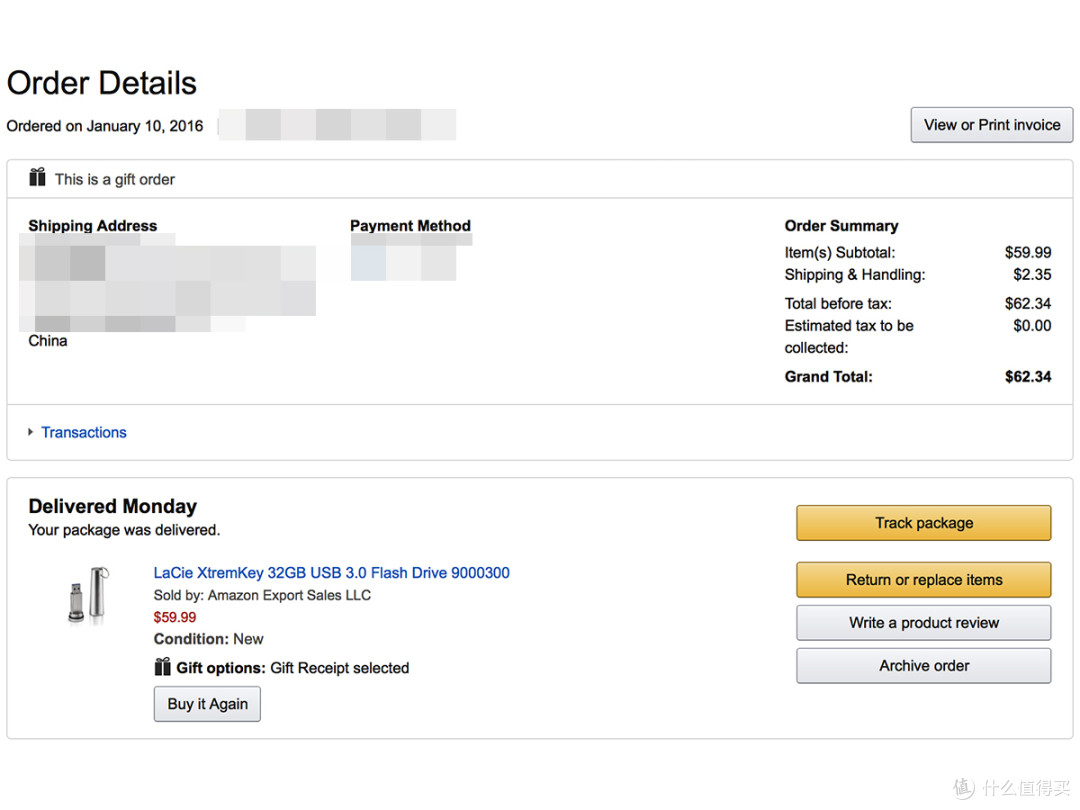Screen dimensions: 1080x810
Task: Open Write a product review
Action: click(924, 623)
